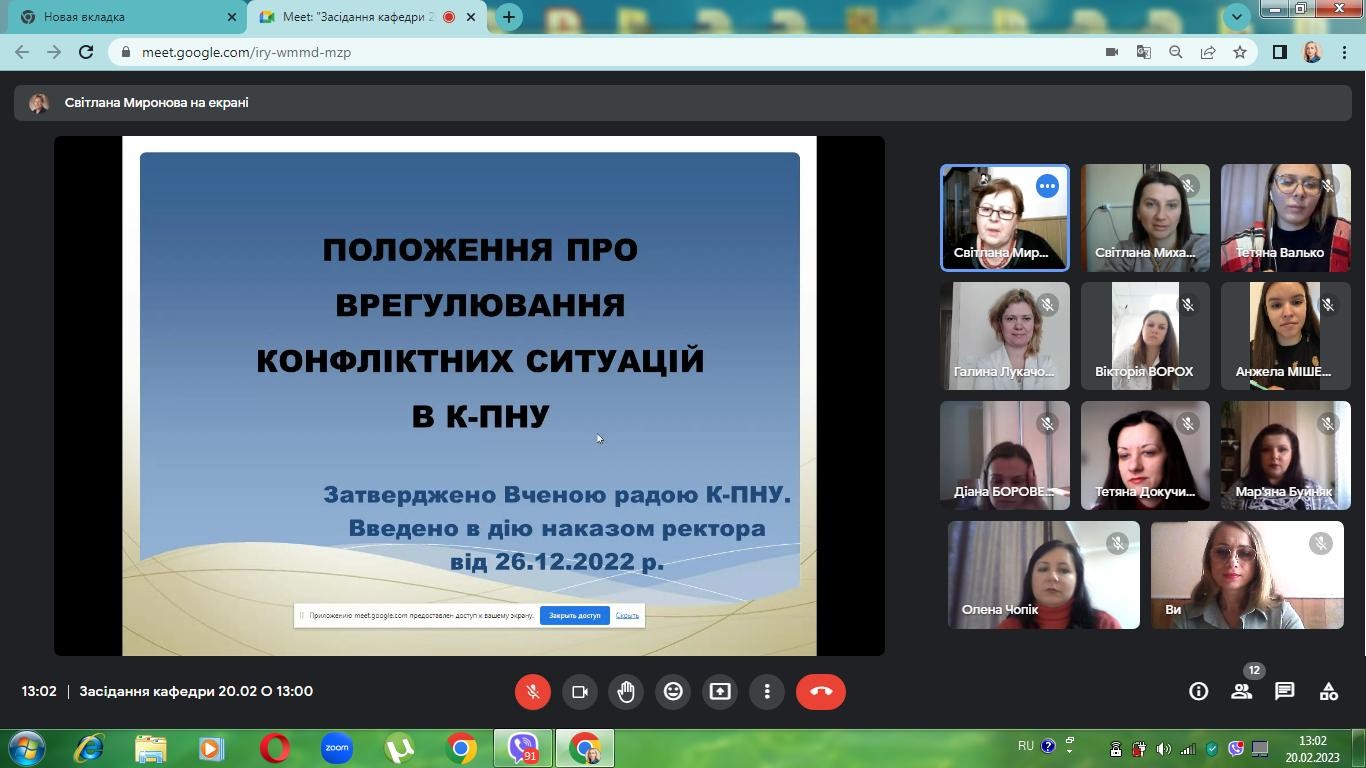Open more options three-dot menu
This screenshot has height=768, width=1366.
click(x=767, y=691)
